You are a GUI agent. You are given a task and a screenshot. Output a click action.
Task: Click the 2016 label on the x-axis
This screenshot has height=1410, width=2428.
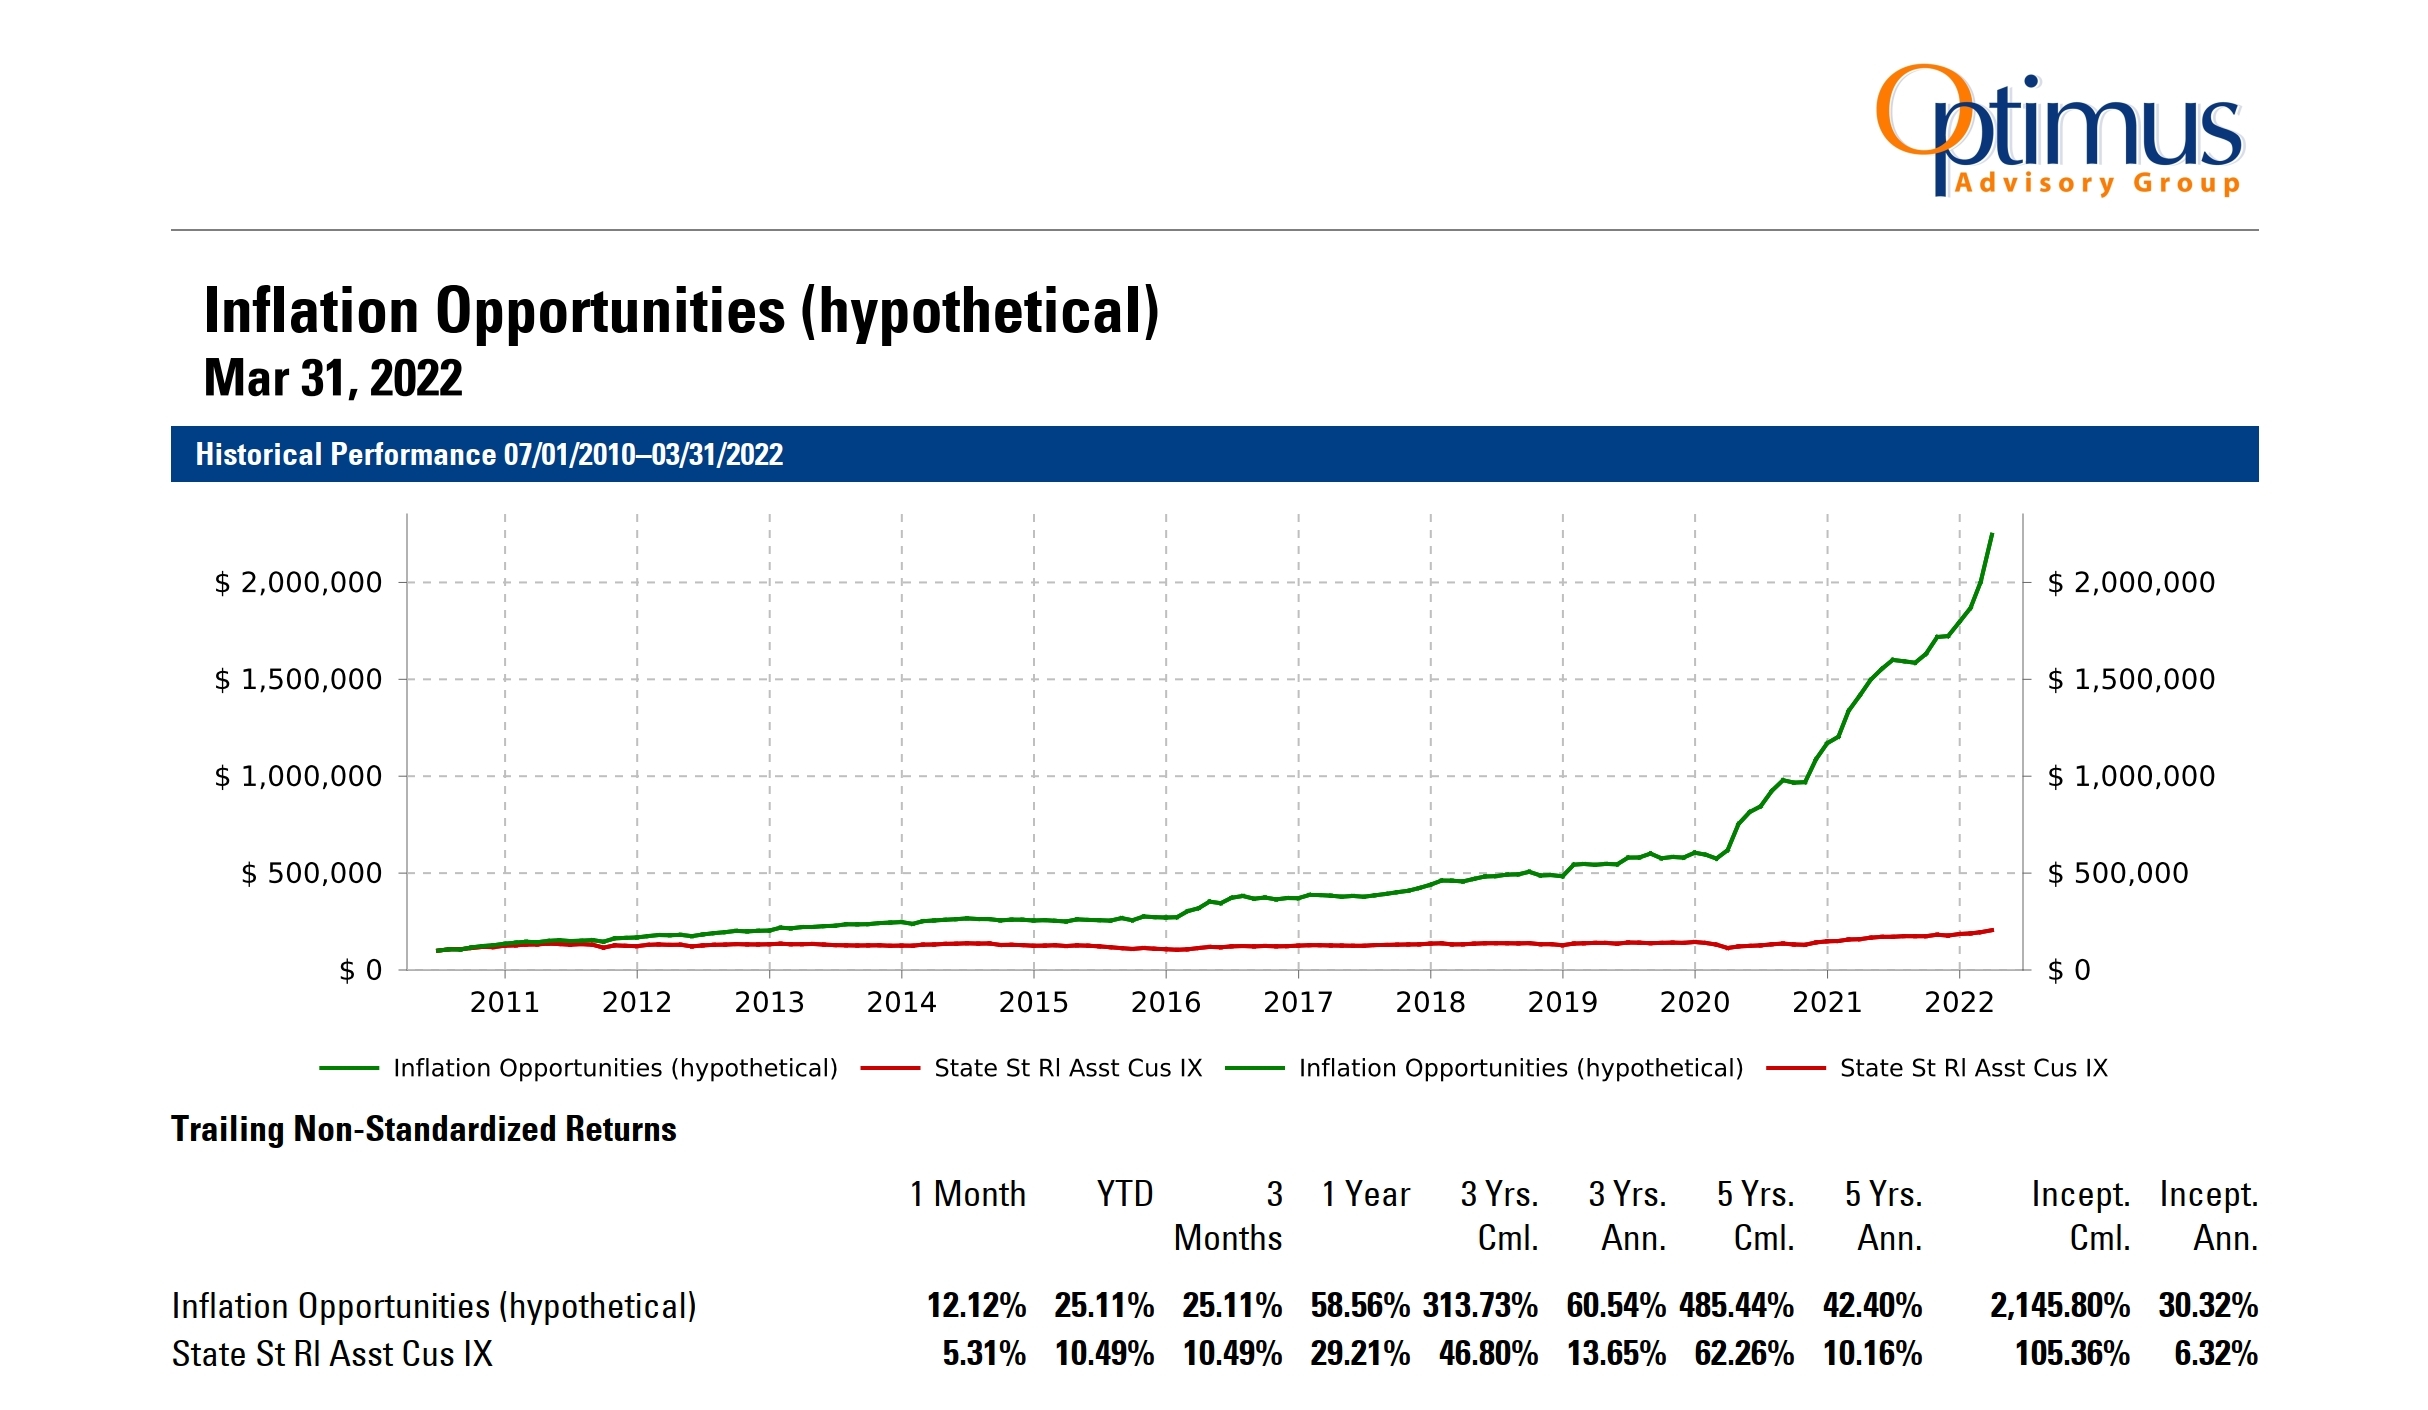(1165, 1002)
